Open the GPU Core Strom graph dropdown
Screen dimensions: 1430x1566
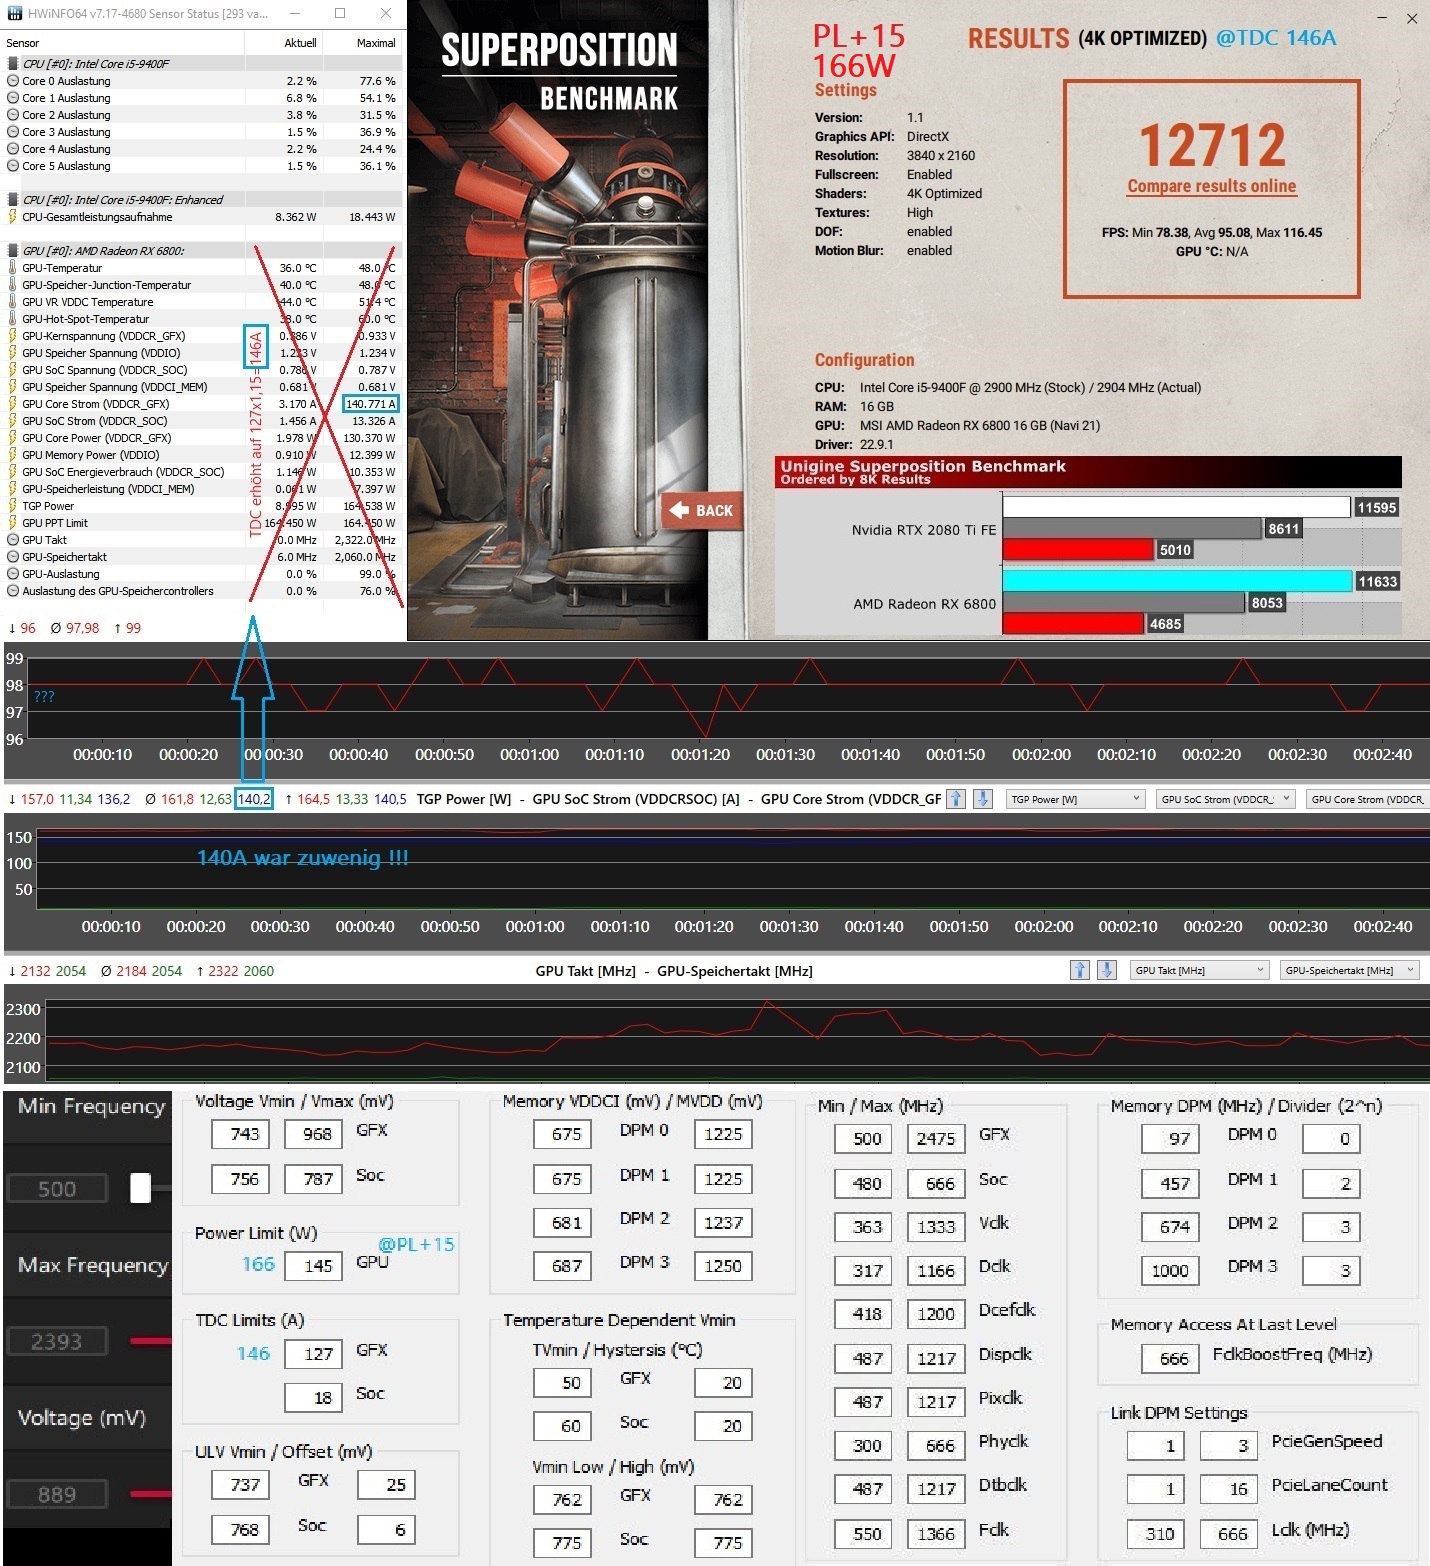pos(1367,799)
